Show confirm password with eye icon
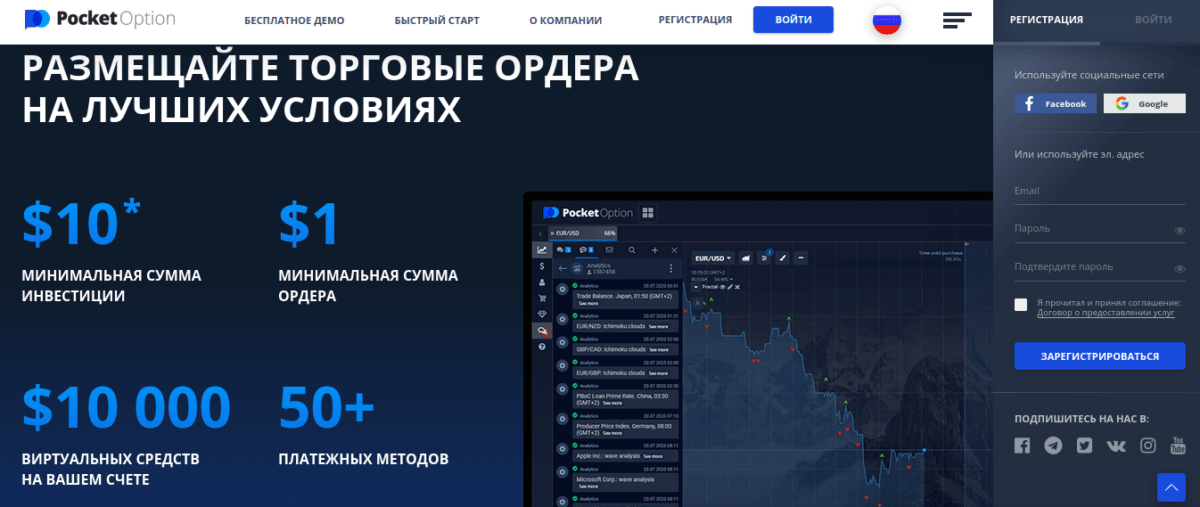The width and height of the screenshot is (1200, 507). (x=1179, y=268)
